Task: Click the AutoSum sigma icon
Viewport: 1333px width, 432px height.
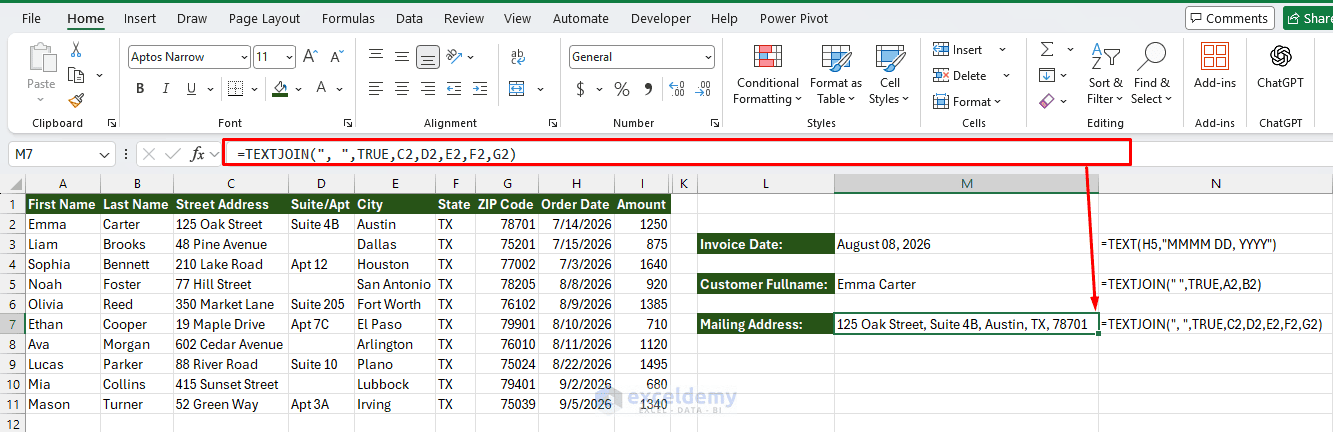Action: tap(1047, 49)
